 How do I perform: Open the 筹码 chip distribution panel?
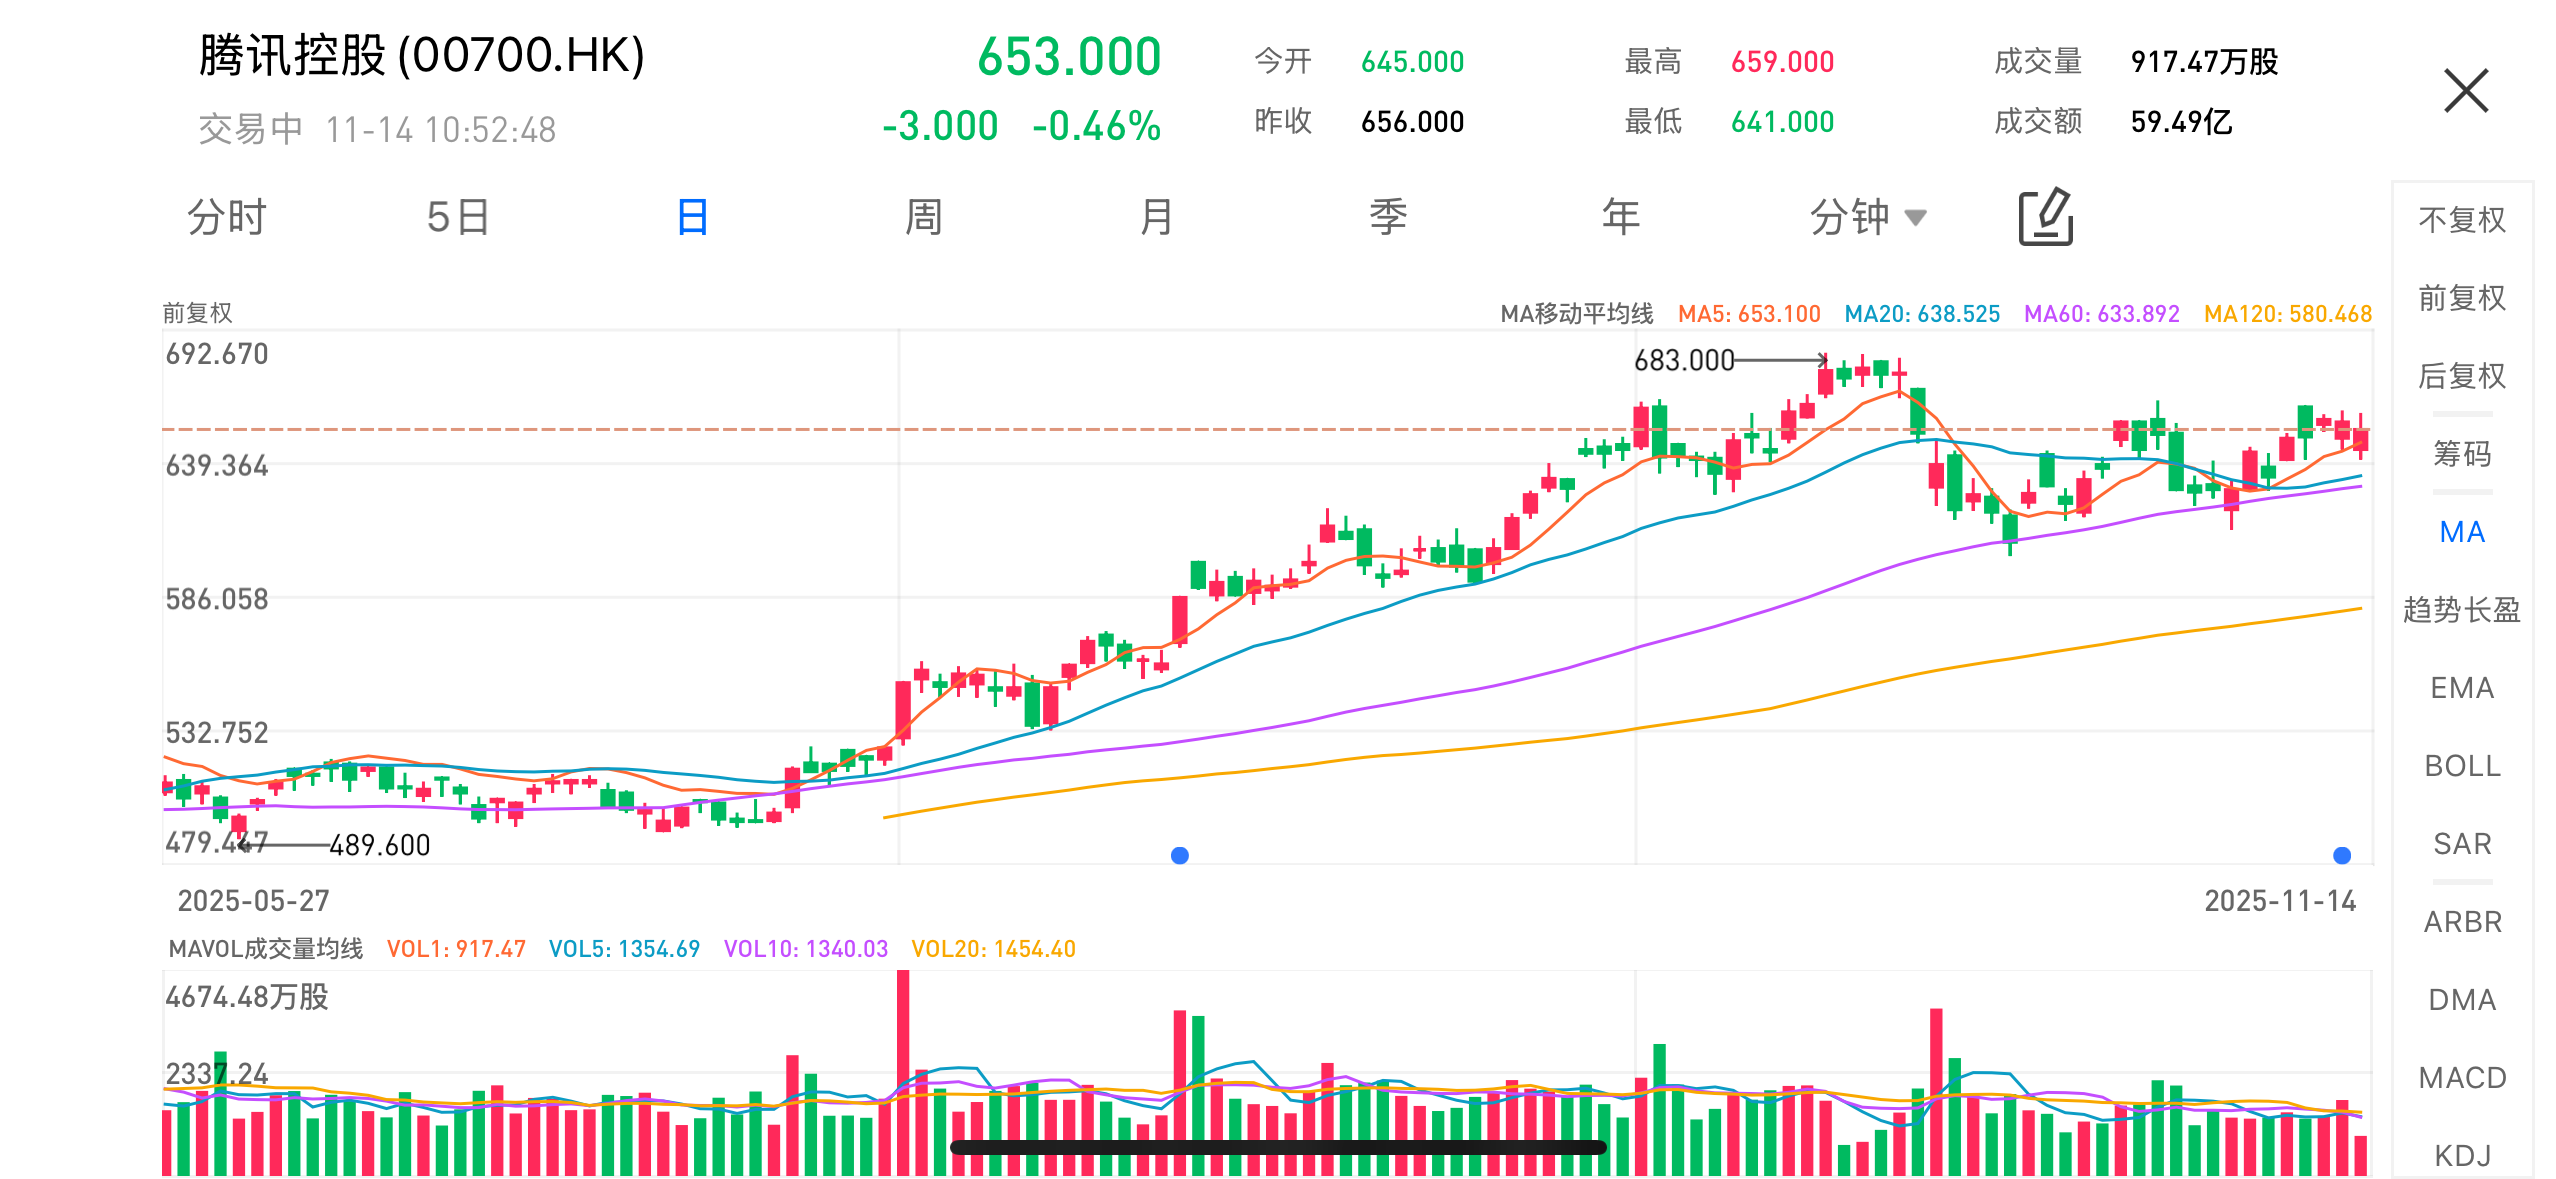pyautogui.click(x=2461, y=454)
